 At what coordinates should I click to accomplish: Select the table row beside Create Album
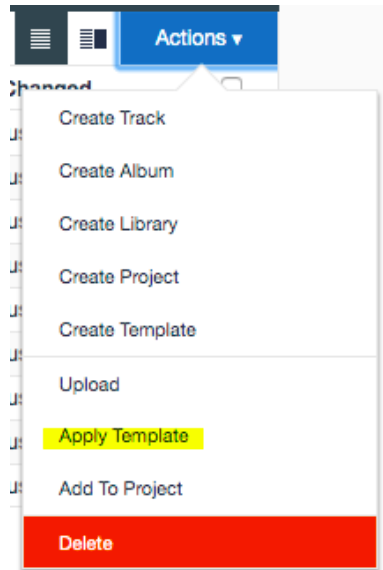click(x=16, y=178)
